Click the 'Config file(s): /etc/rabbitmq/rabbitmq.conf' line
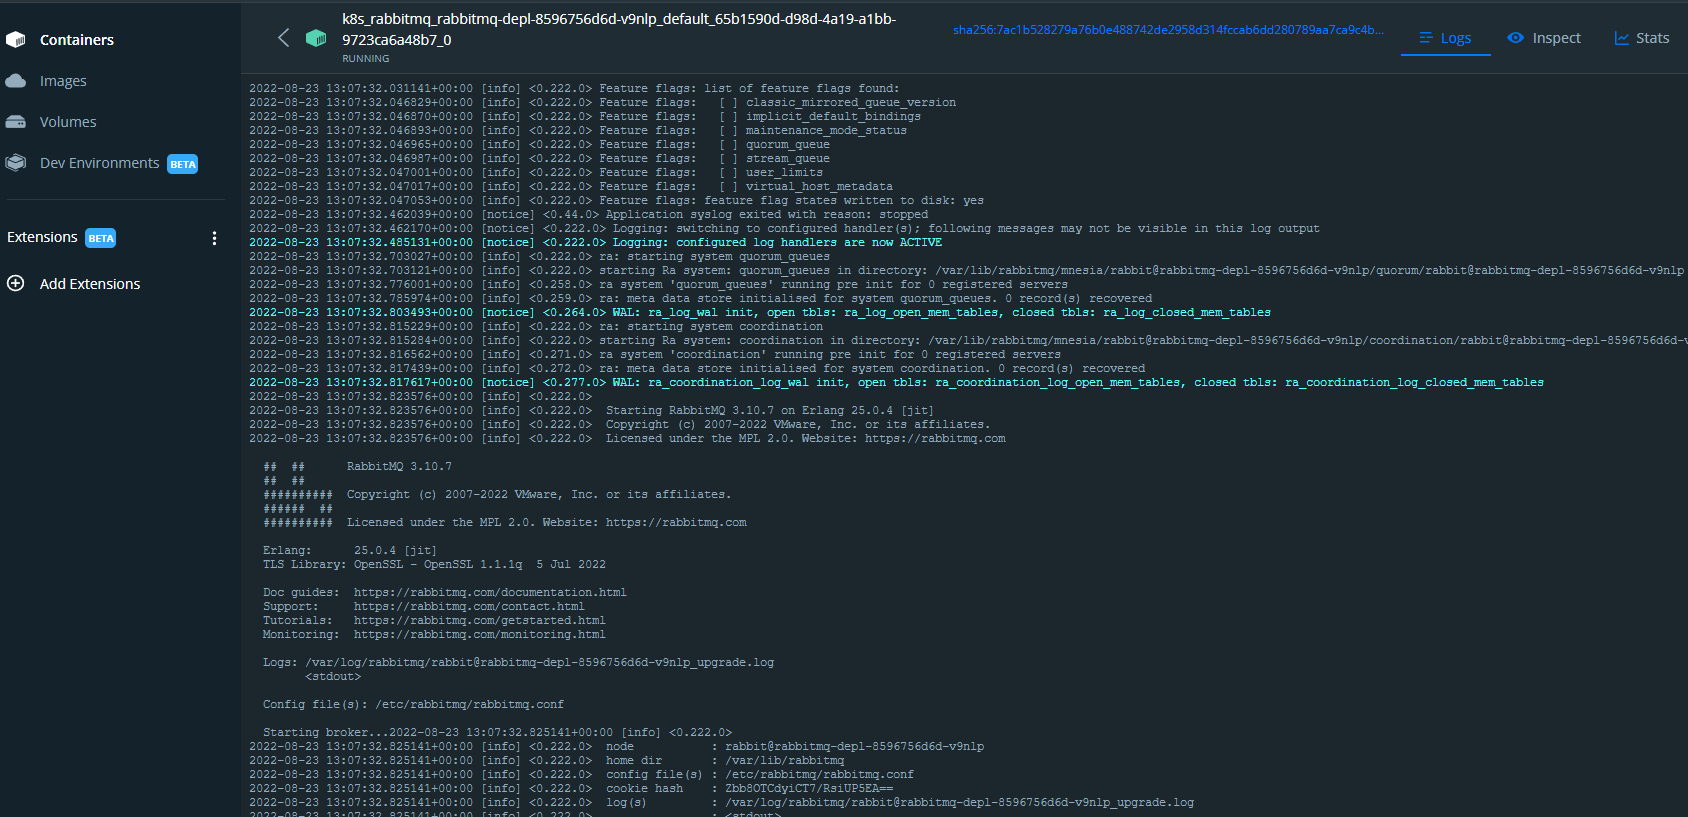 (413, 705)
